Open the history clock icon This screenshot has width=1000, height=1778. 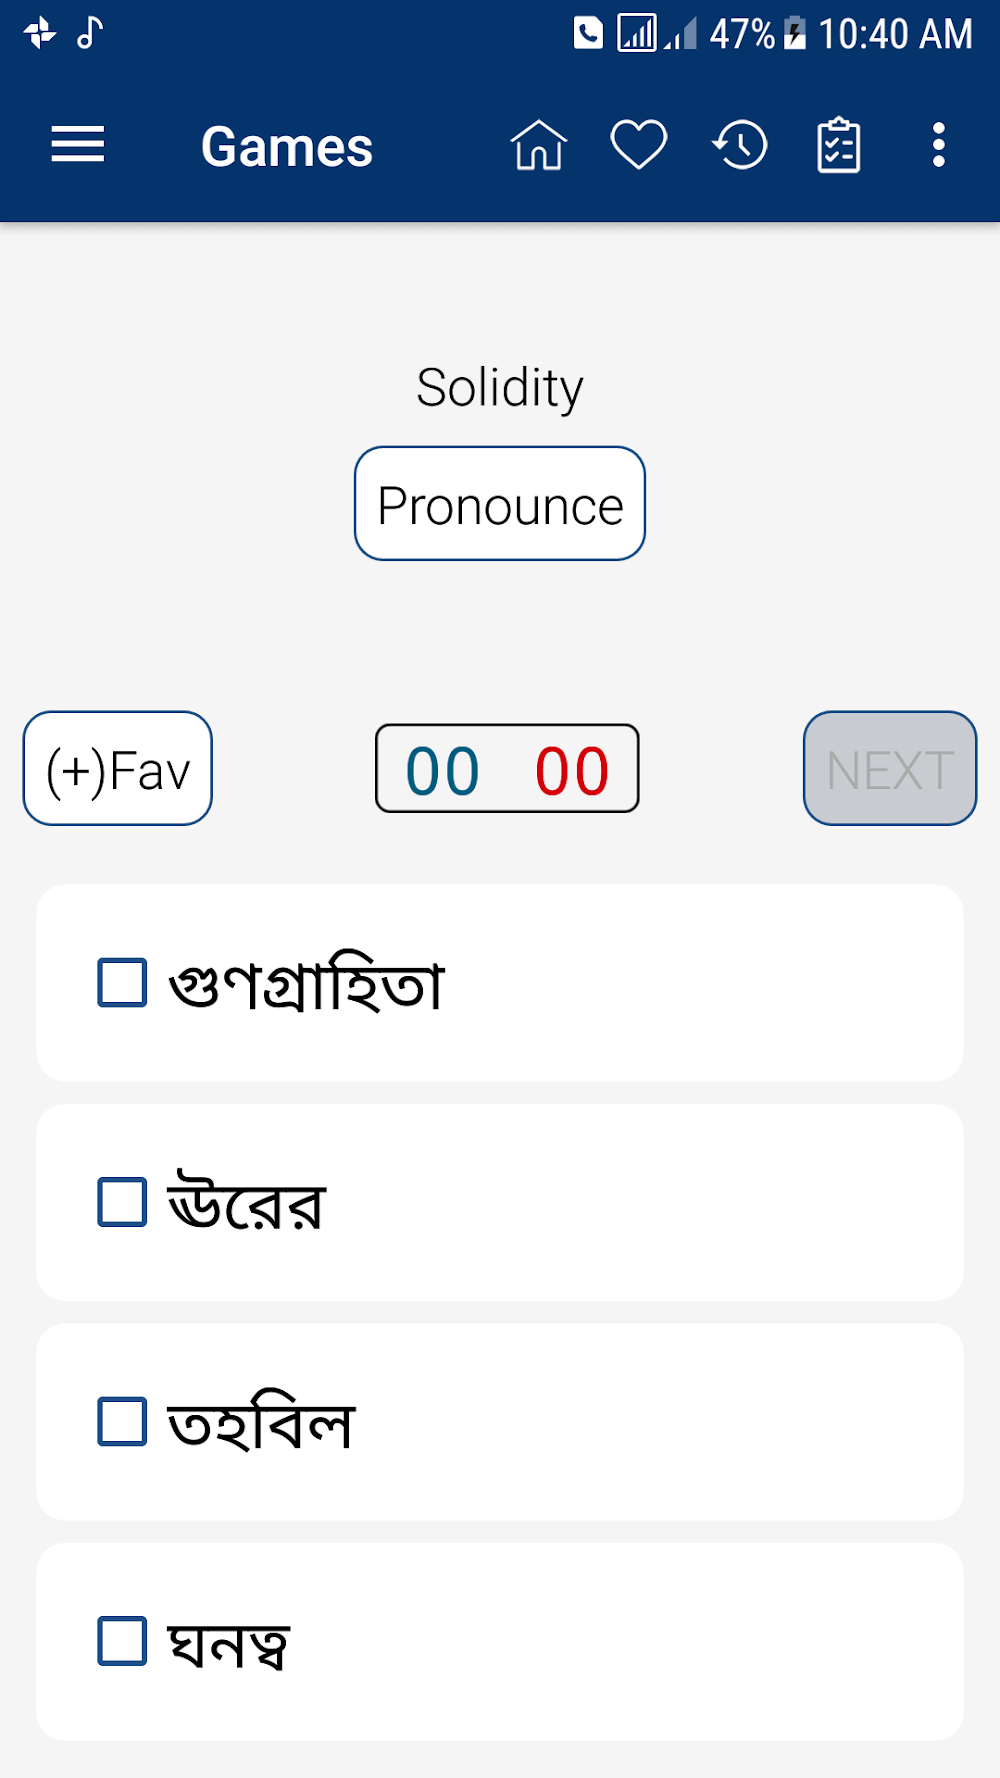740,146
